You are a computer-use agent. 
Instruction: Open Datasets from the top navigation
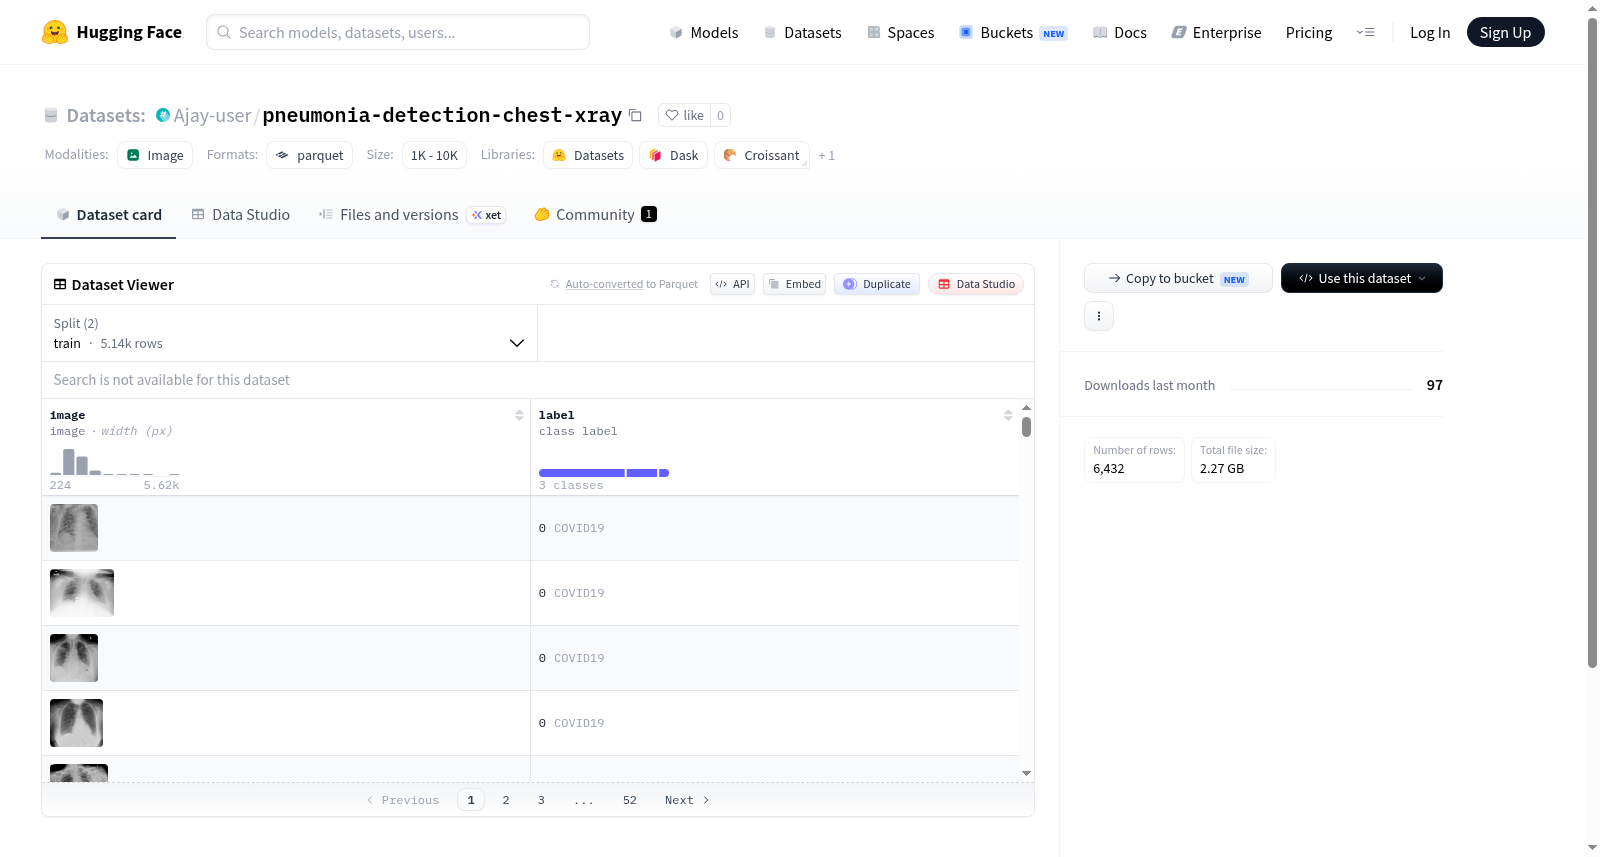(x=802, y=32)
